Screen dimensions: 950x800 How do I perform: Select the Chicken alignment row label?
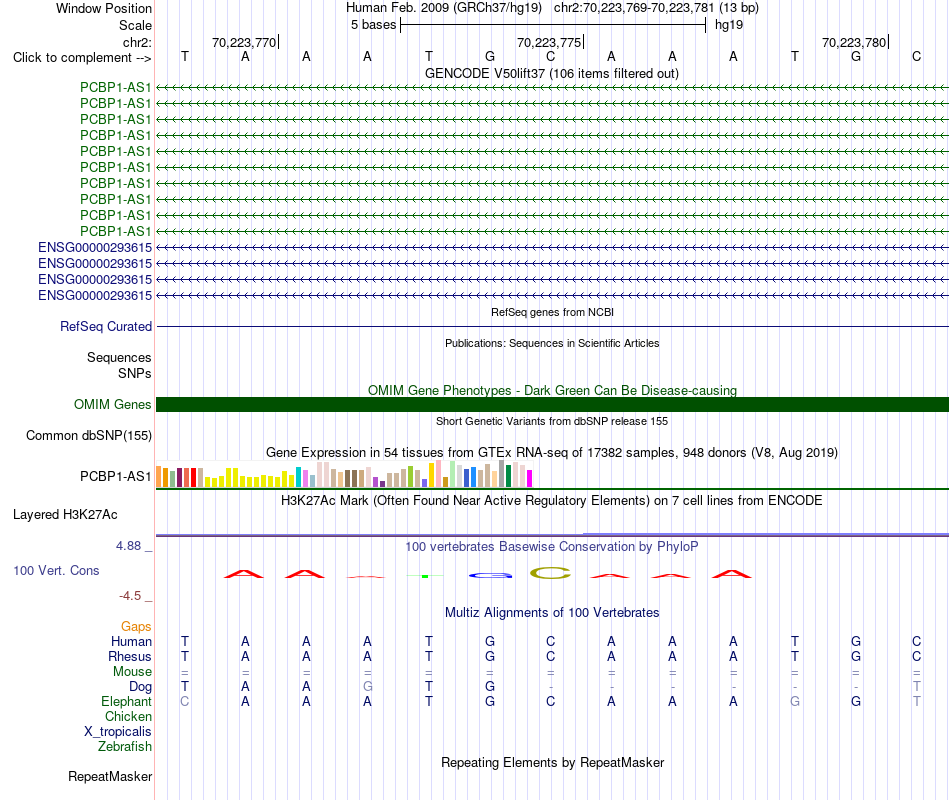tap(128, 716)
